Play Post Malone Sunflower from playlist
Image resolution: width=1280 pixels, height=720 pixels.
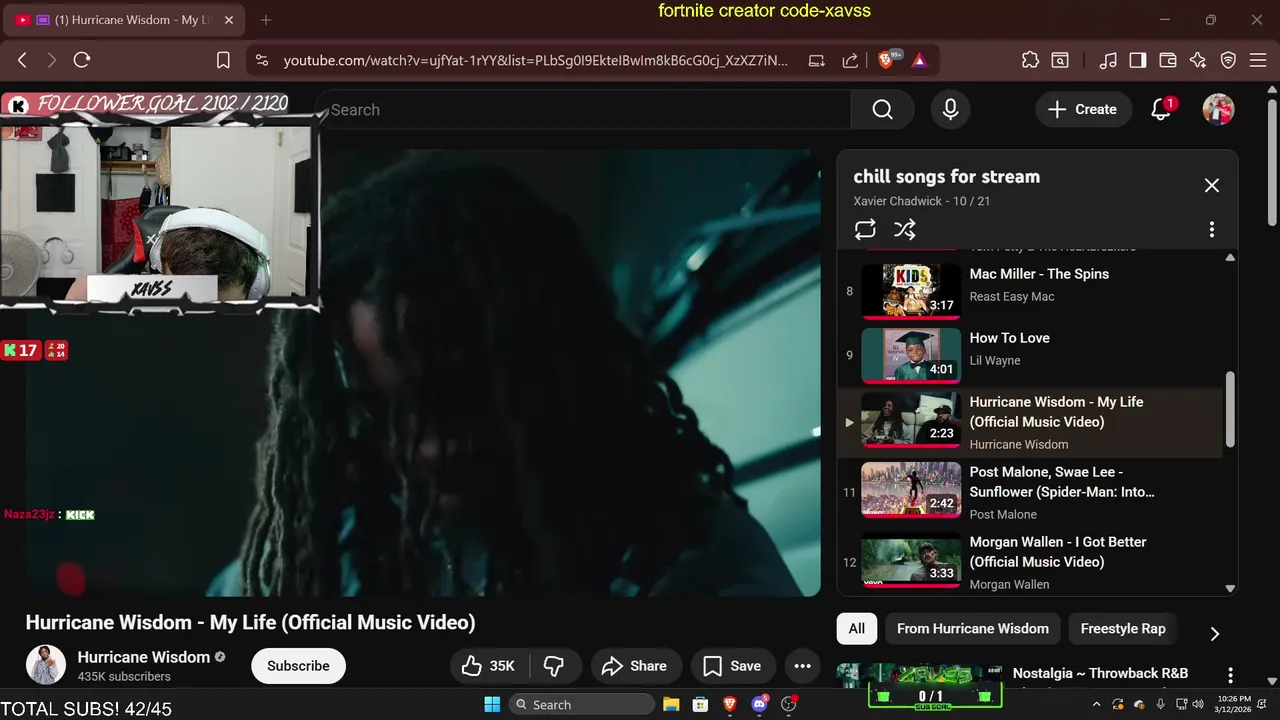click(x=1029, y=492)
